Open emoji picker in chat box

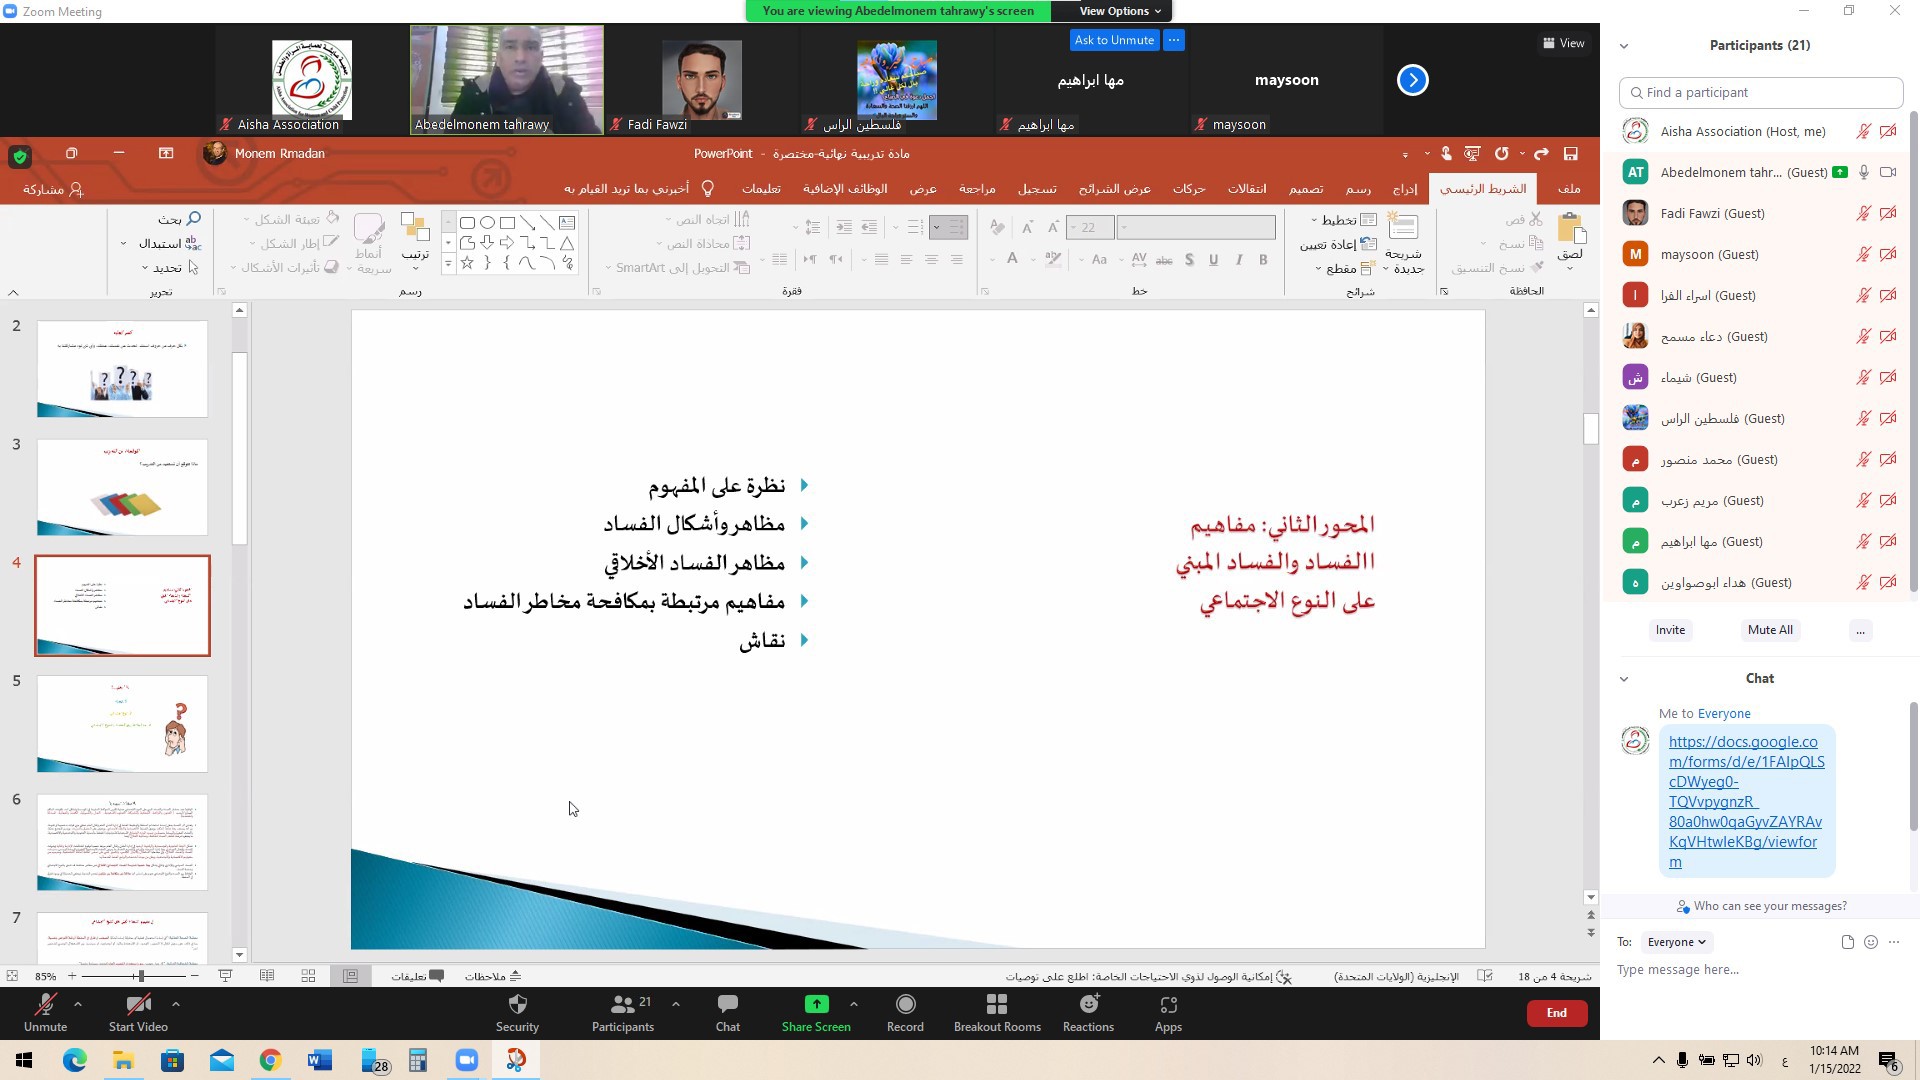pyautogui.click(x=1871, y=942)
